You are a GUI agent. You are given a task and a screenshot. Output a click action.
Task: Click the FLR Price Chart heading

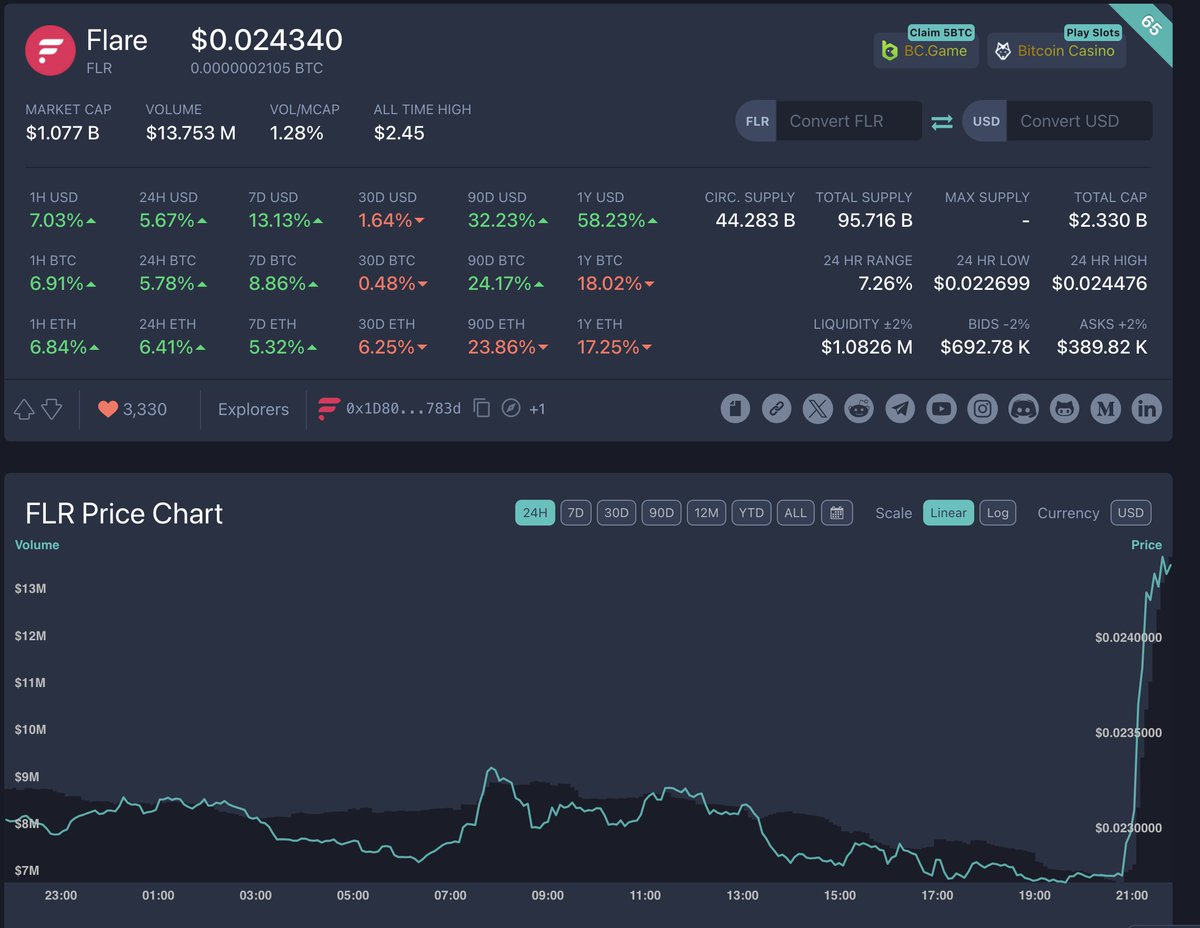pyautogui.click(x=124, y=513)
